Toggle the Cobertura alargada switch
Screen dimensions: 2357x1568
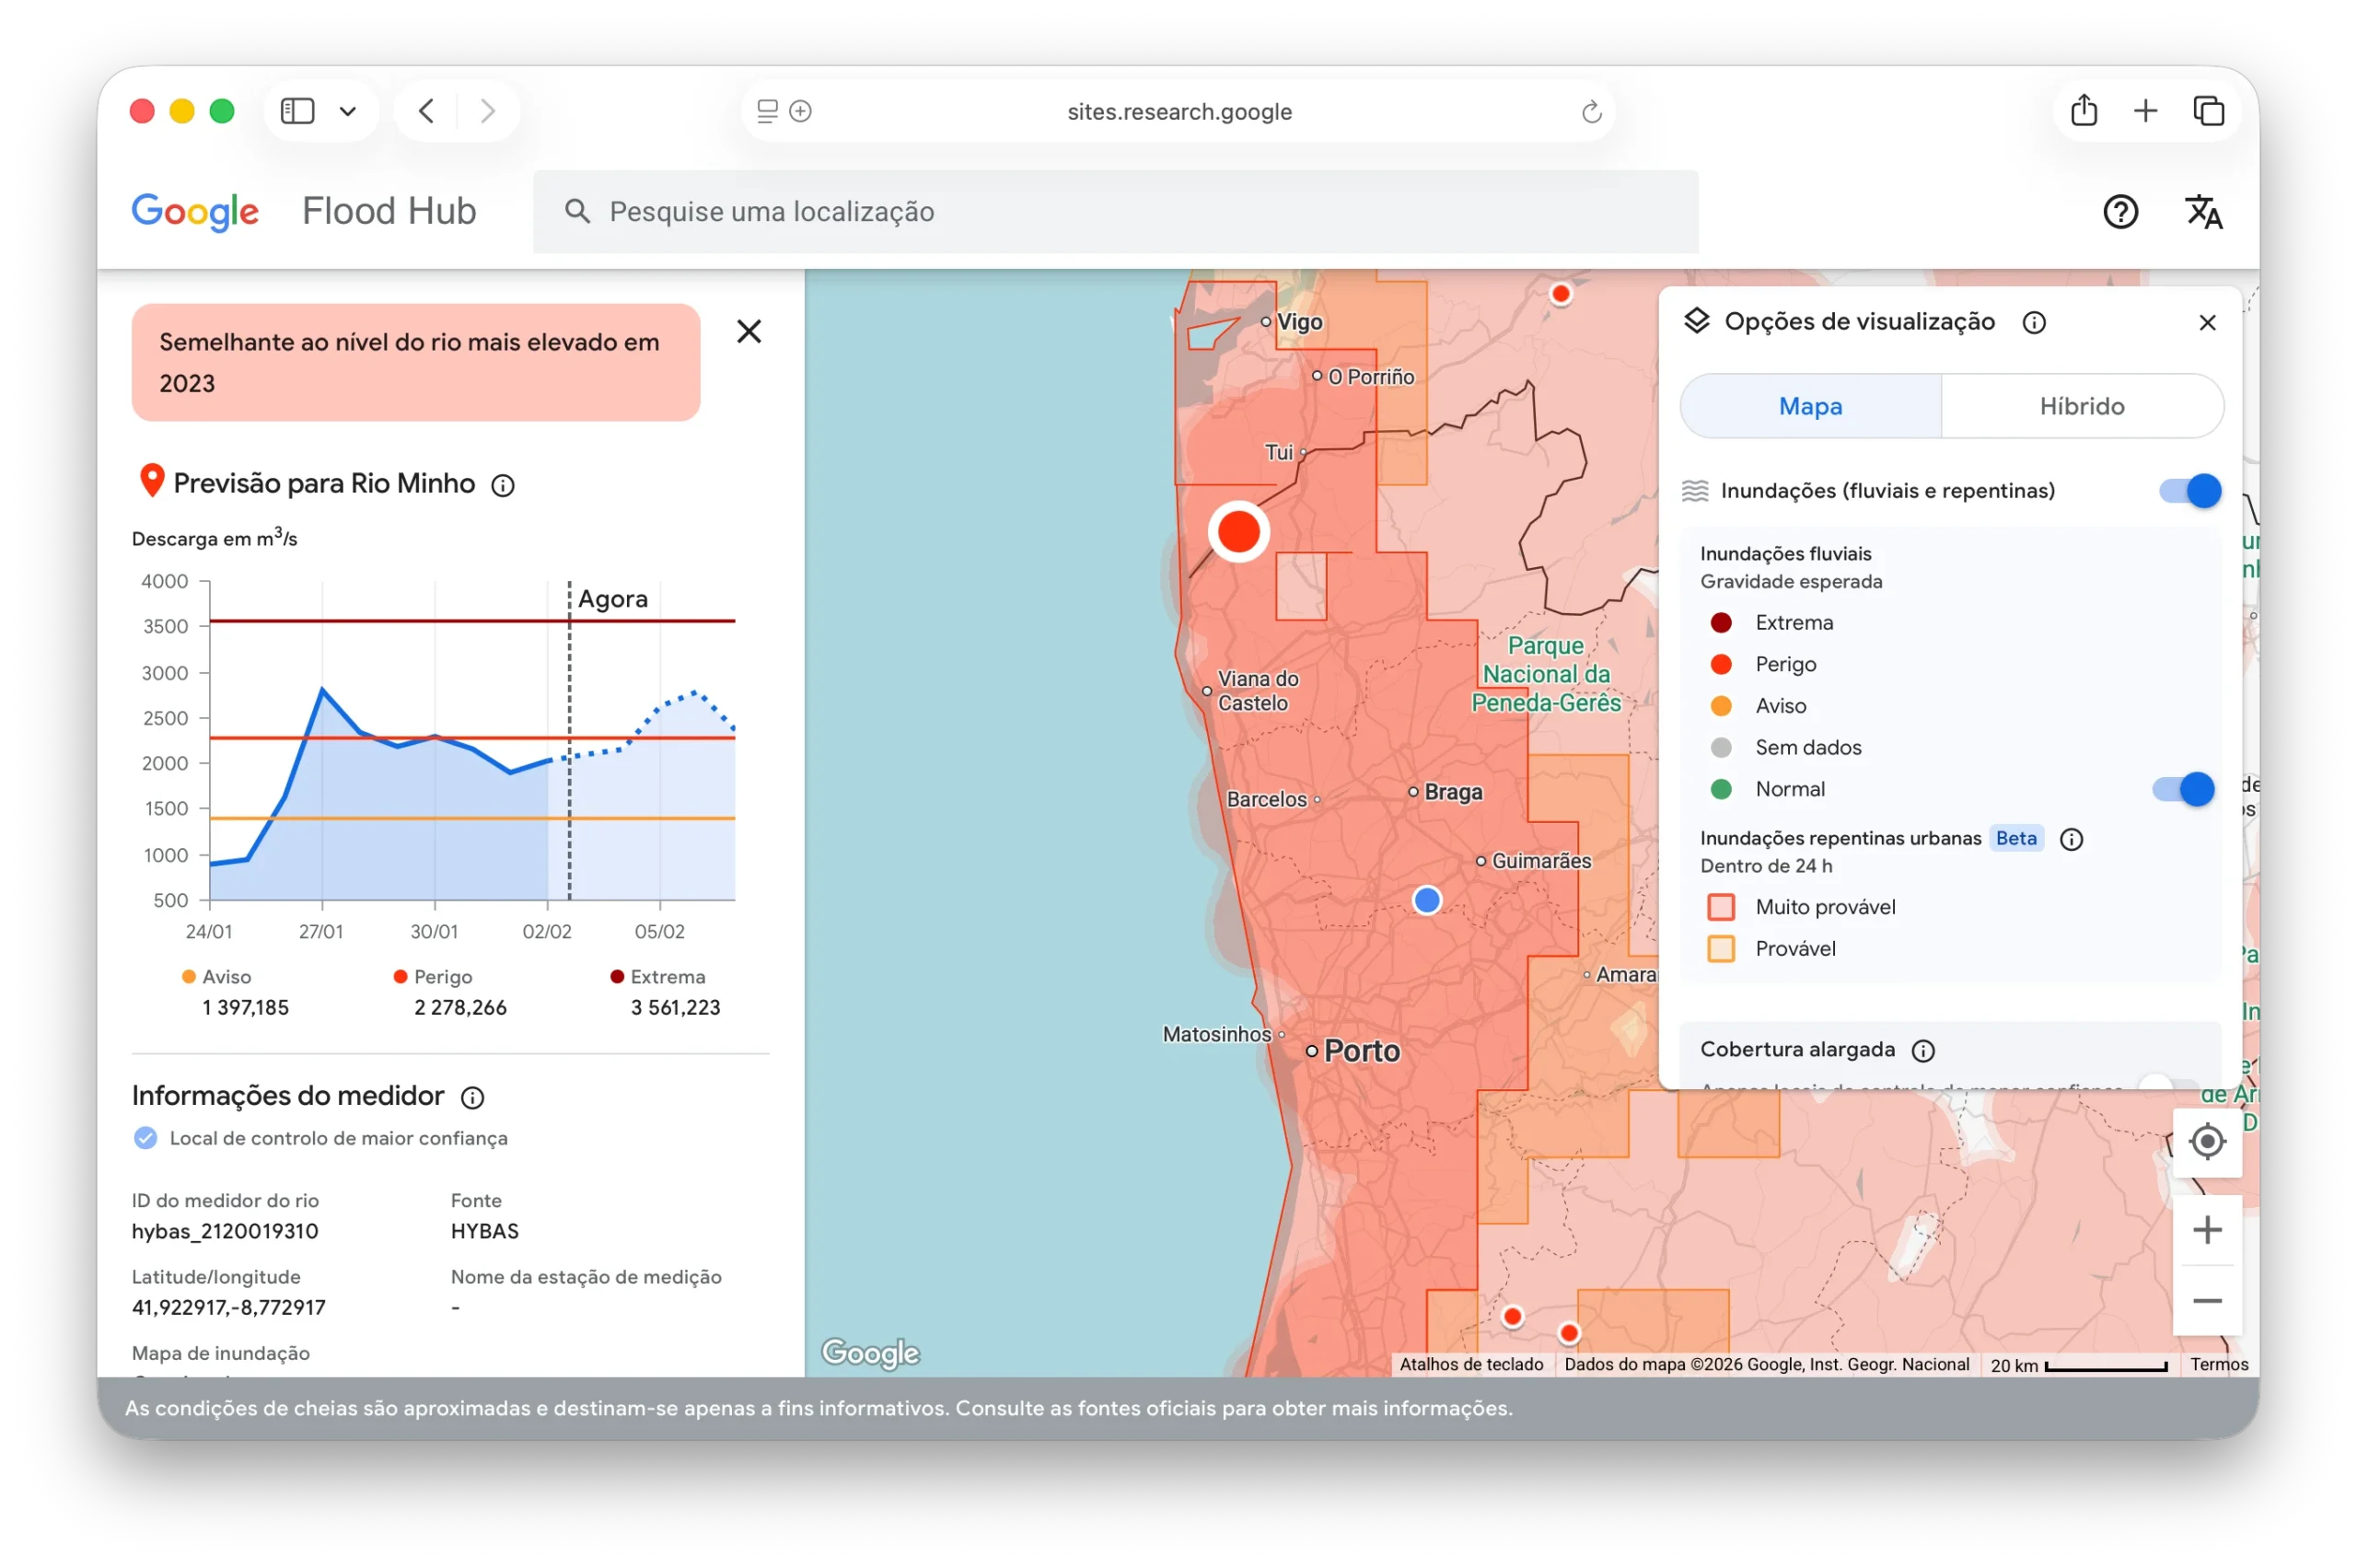pyautogui.click(x=2166, y=1084)
